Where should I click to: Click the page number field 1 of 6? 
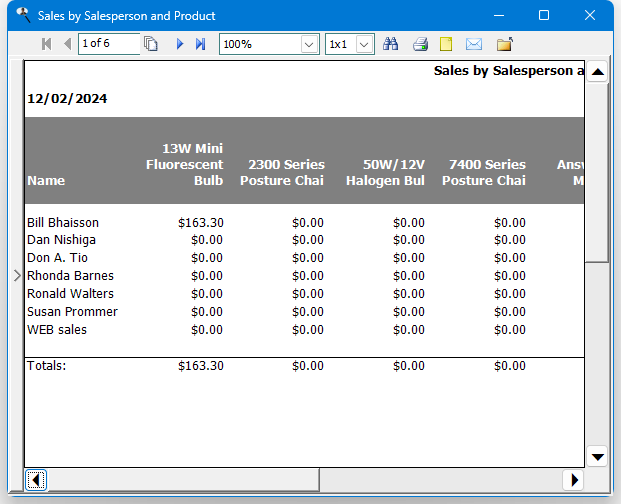pyautogui.click(x=109, y=44)
